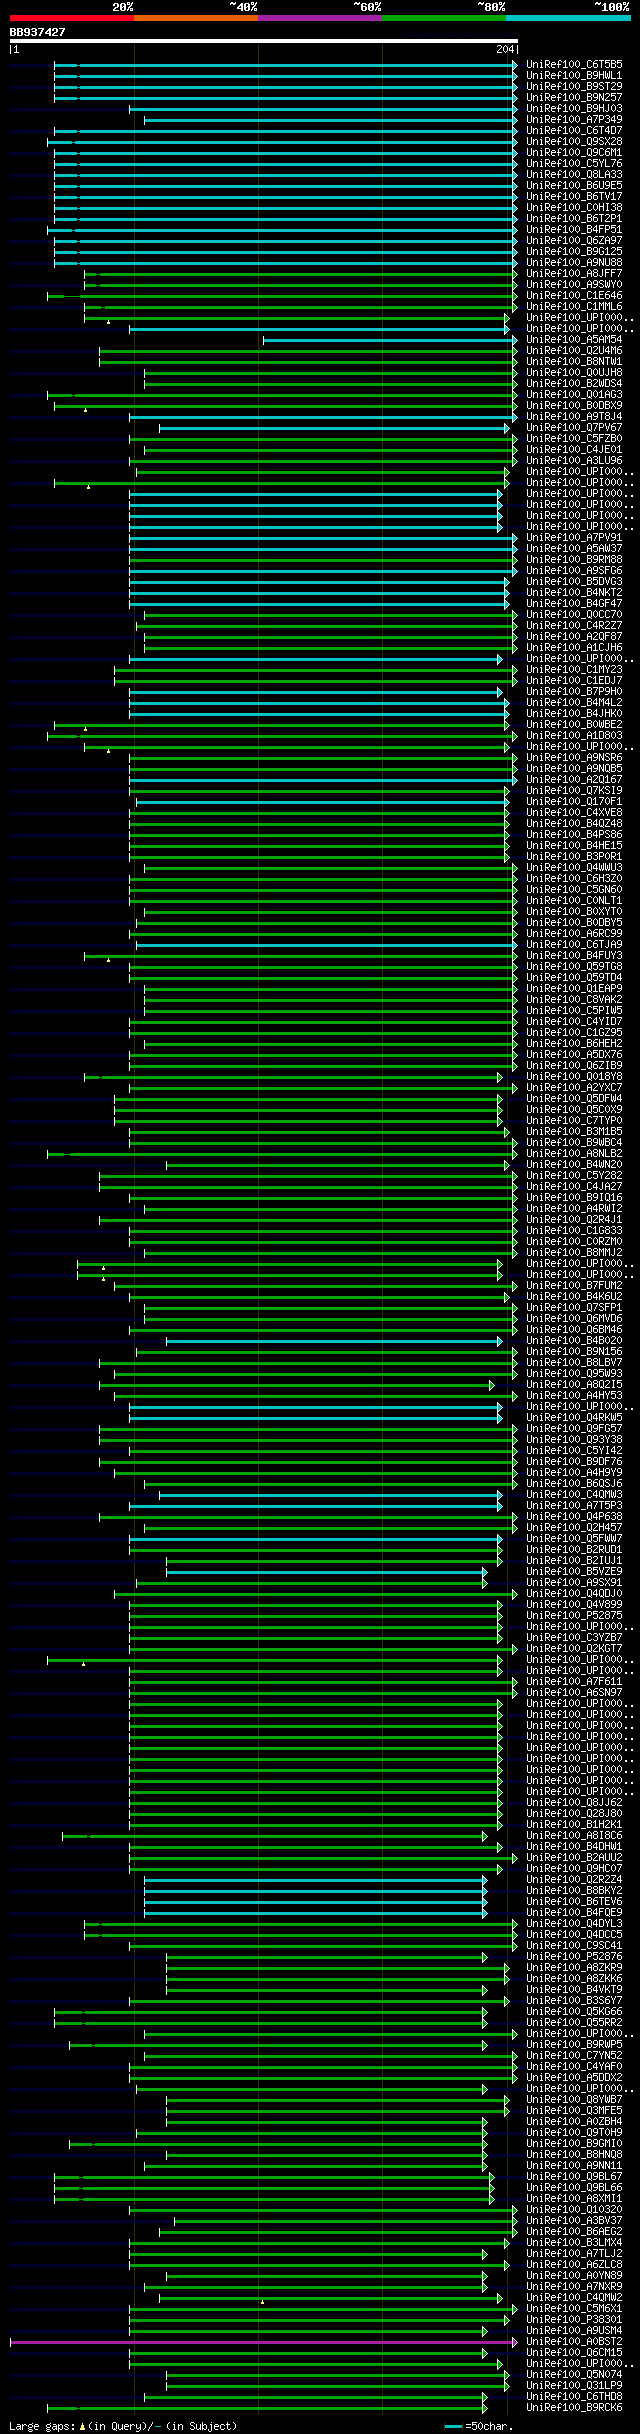Select label UniRef100_A9SWY0

pos(574,285)
